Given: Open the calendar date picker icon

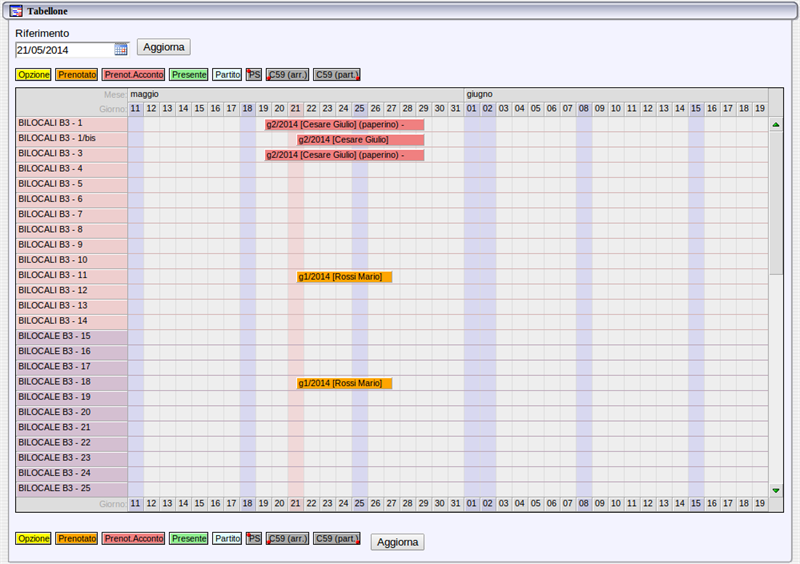Looking at the screenshot, I should [x=121, y=48].
